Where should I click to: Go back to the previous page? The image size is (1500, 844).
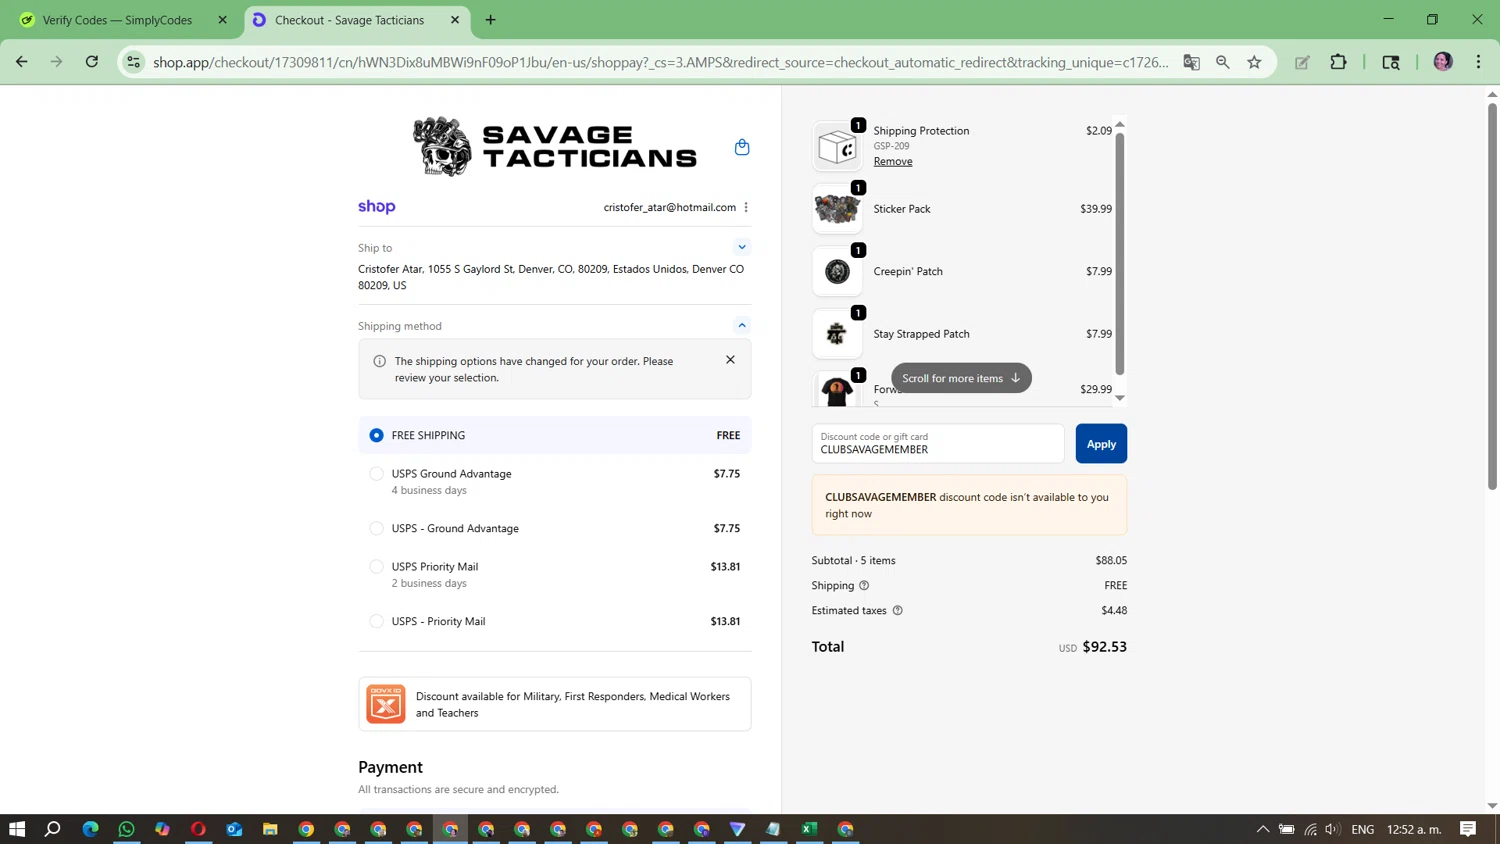21,62
